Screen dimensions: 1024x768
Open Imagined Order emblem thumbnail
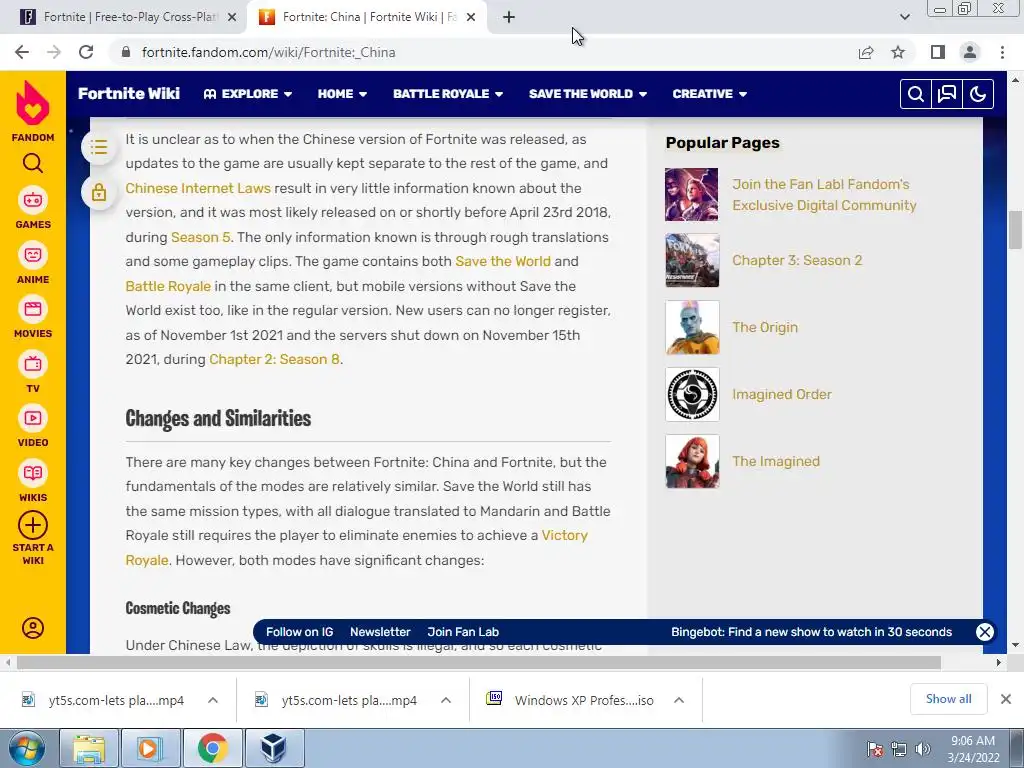pyautogui.click(x=692, y=394)
